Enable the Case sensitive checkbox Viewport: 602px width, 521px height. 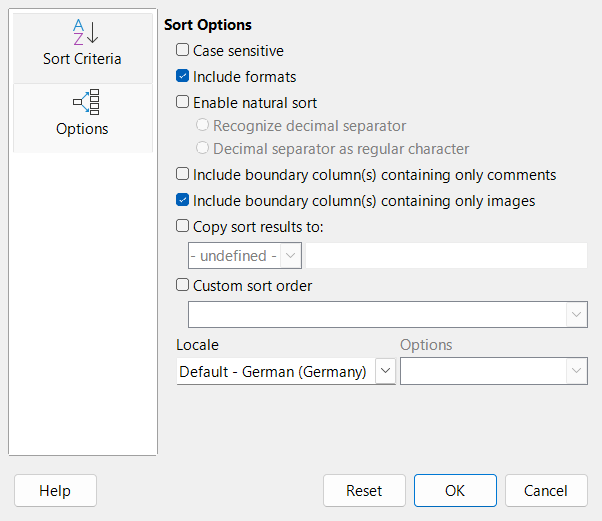(x=182, y=50)
